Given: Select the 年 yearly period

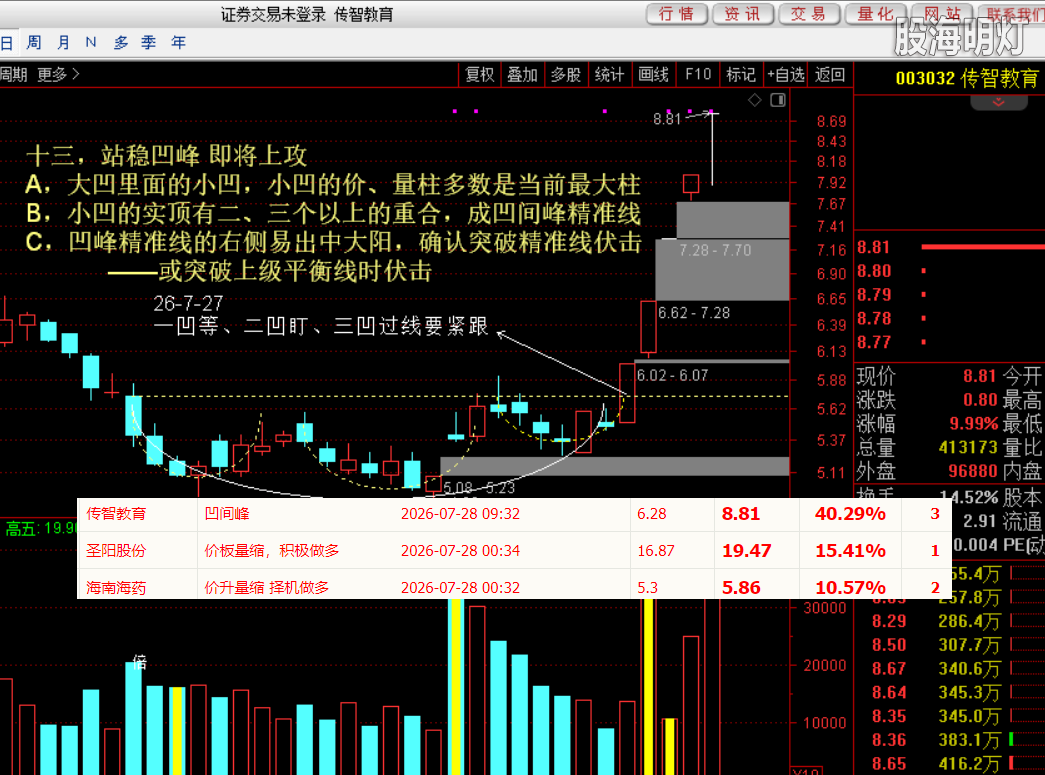Looking at the screenshot, I should tap(178, 43).
